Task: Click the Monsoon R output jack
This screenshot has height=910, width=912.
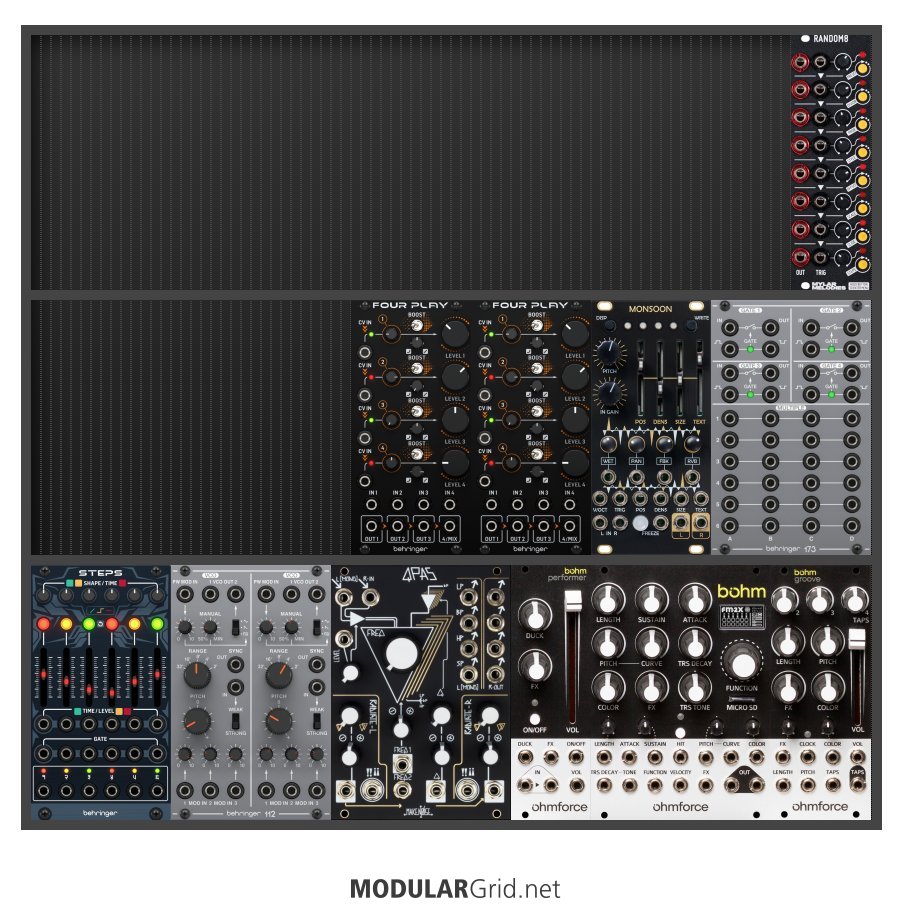Action: pos(701,522)
